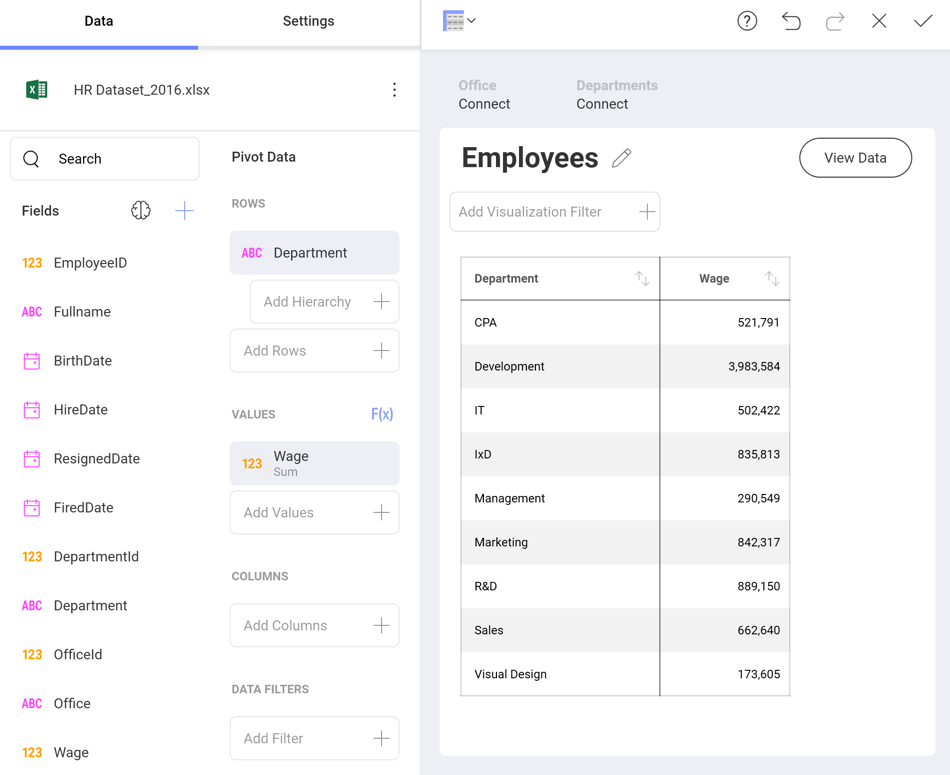Screen dimensions: 950x775
Task: Sort table by the Department column arrows
Action: [642, 279]
